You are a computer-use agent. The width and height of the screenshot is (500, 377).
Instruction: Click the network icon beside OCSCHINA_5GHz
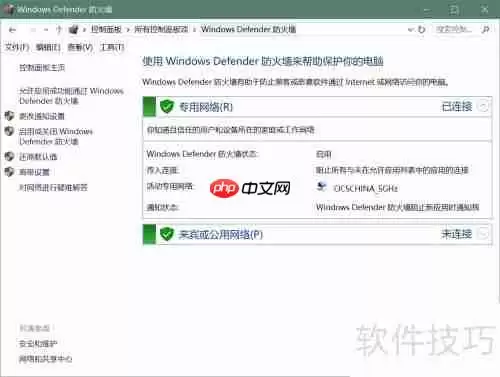point(322,187)
